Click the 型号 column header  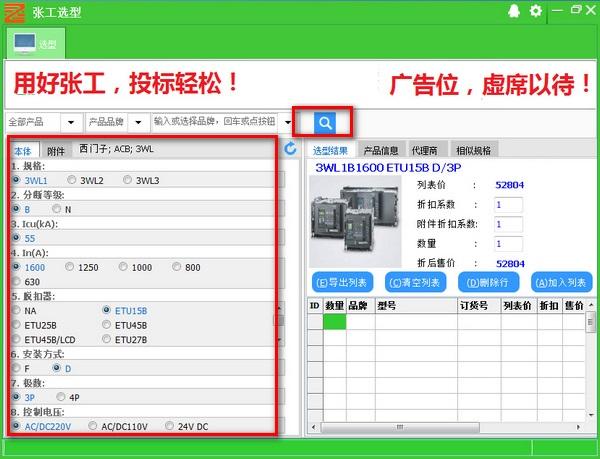click(x=416, y=305)
